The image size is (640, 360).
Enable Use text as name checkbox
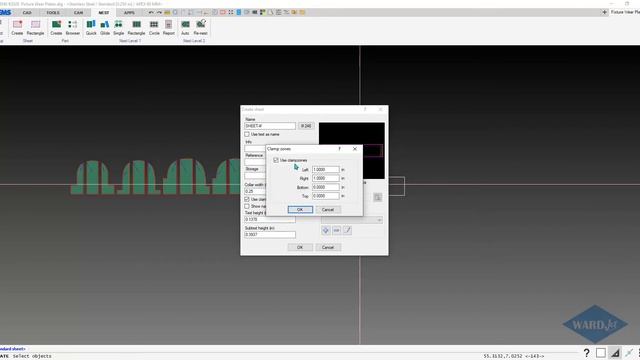coord(247,134)
